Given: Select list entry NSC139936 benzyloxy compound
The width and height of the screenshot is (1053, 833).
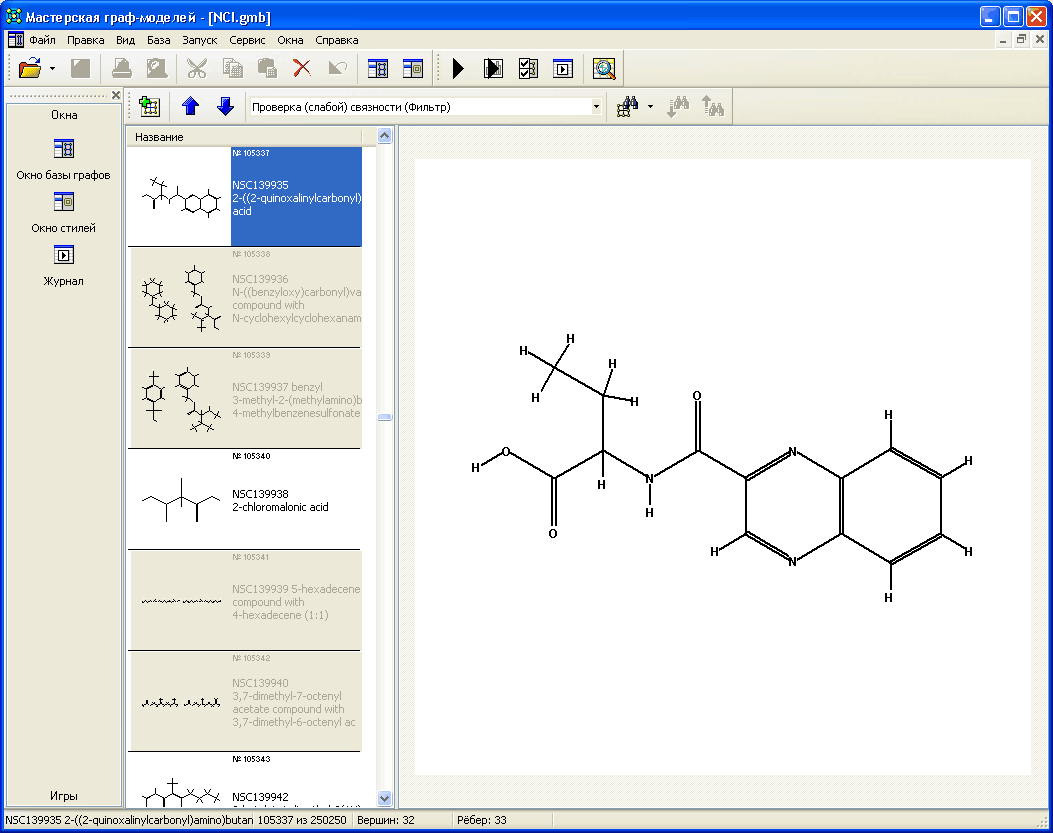Looking at the screenshot, I should coord(245,298).
